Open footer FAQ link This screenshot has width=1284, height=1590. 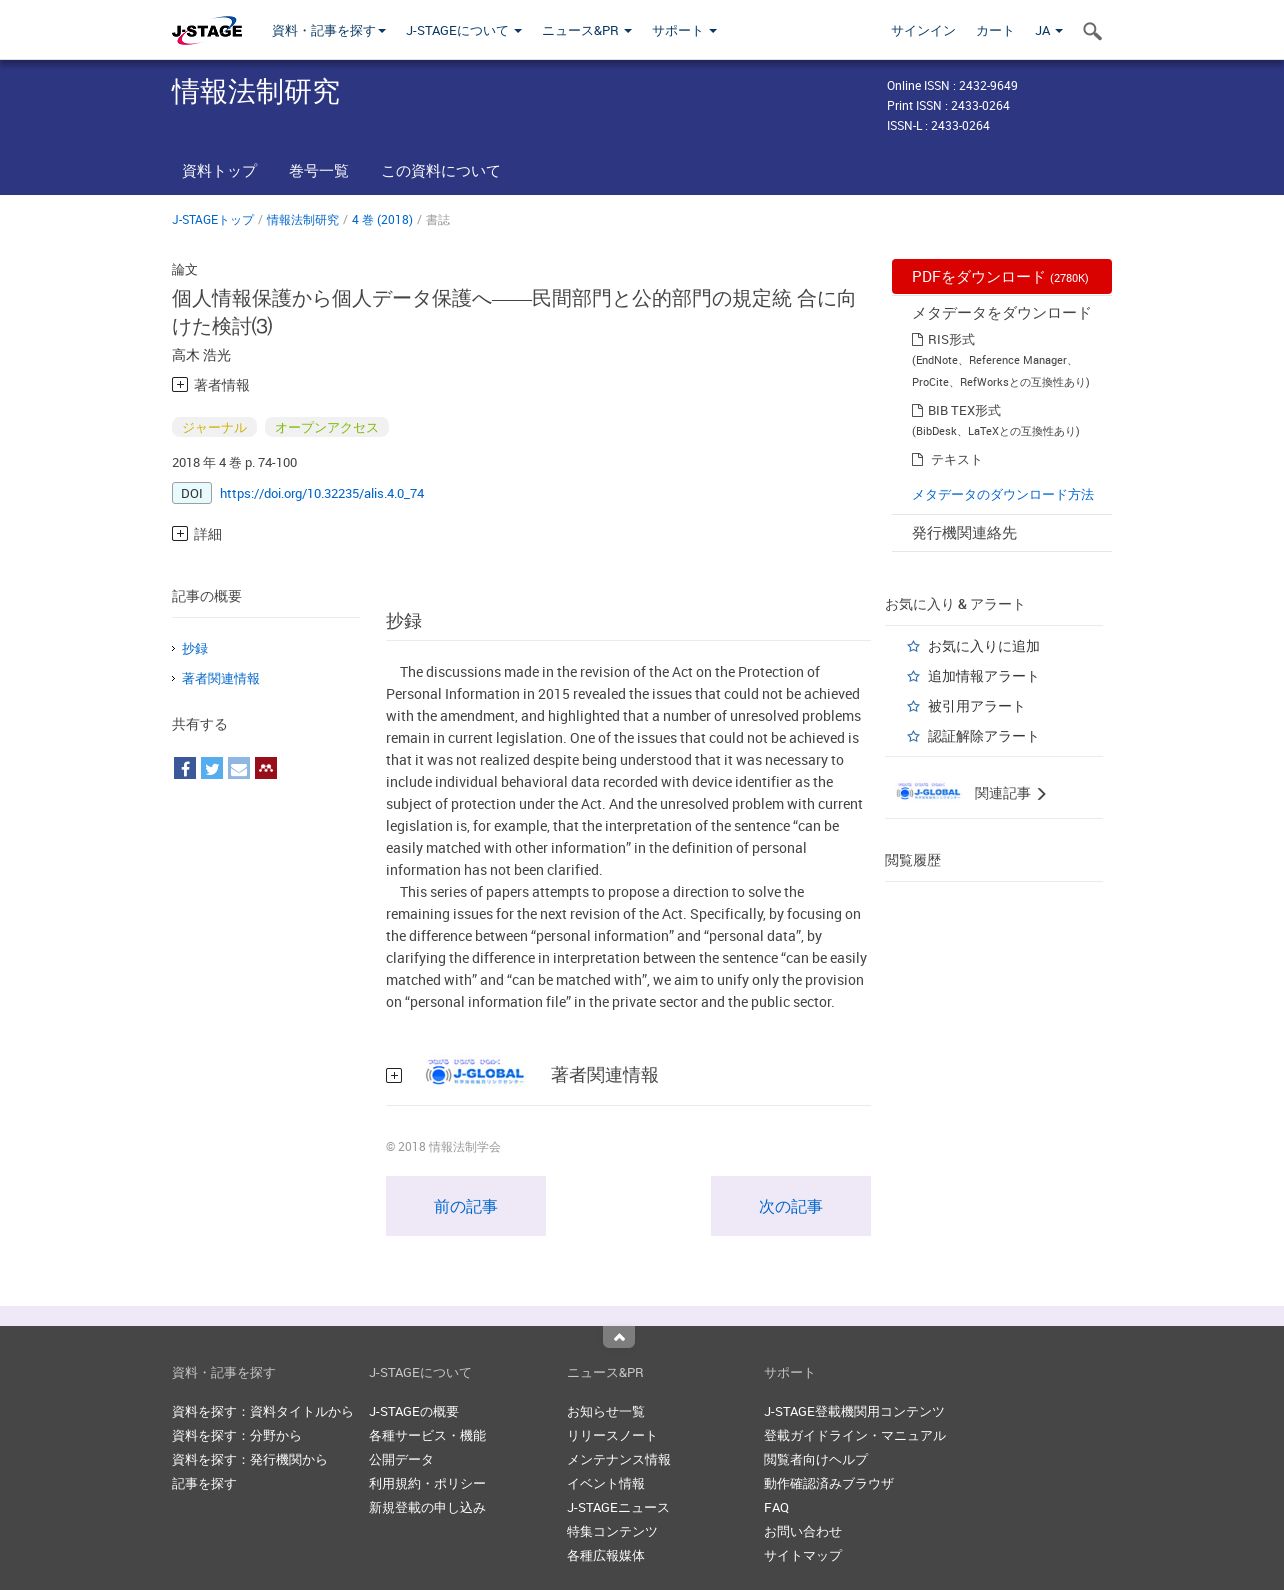click(x=777, y=1508)
